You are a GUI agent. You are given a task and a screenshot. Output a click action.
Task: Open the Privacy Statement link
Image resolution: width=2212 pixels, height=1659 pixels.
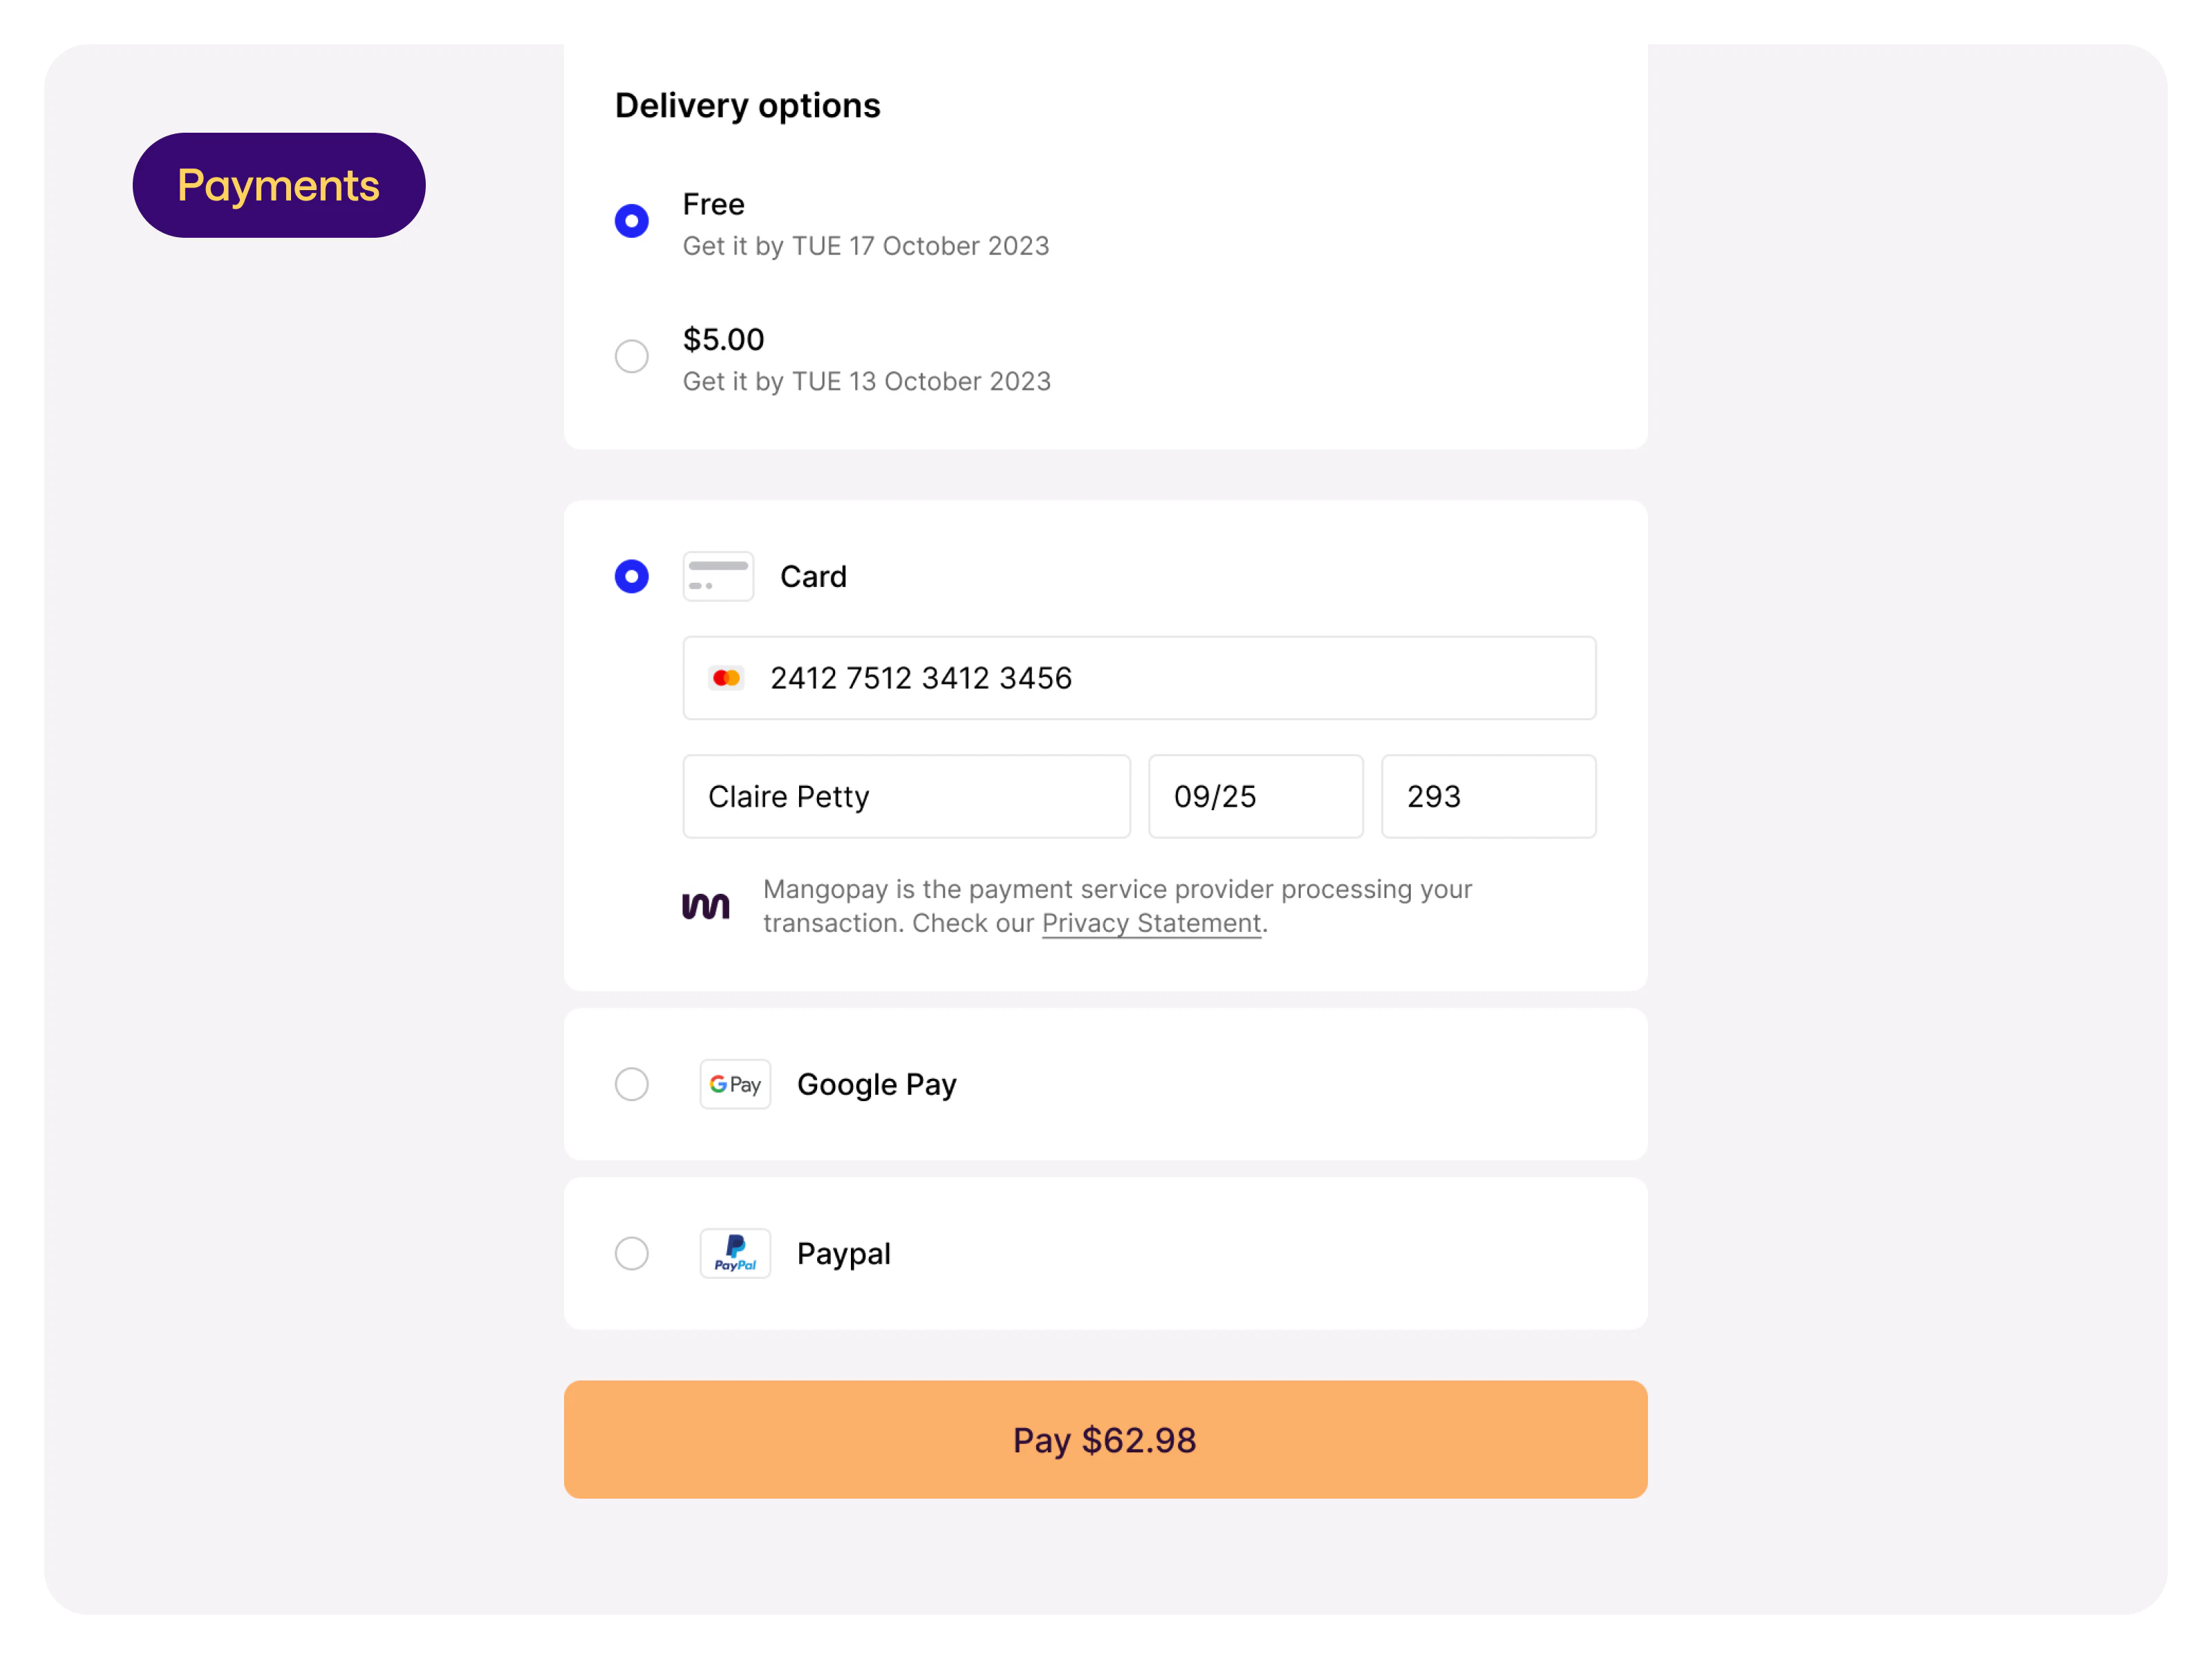click(x=1151, y=922)
